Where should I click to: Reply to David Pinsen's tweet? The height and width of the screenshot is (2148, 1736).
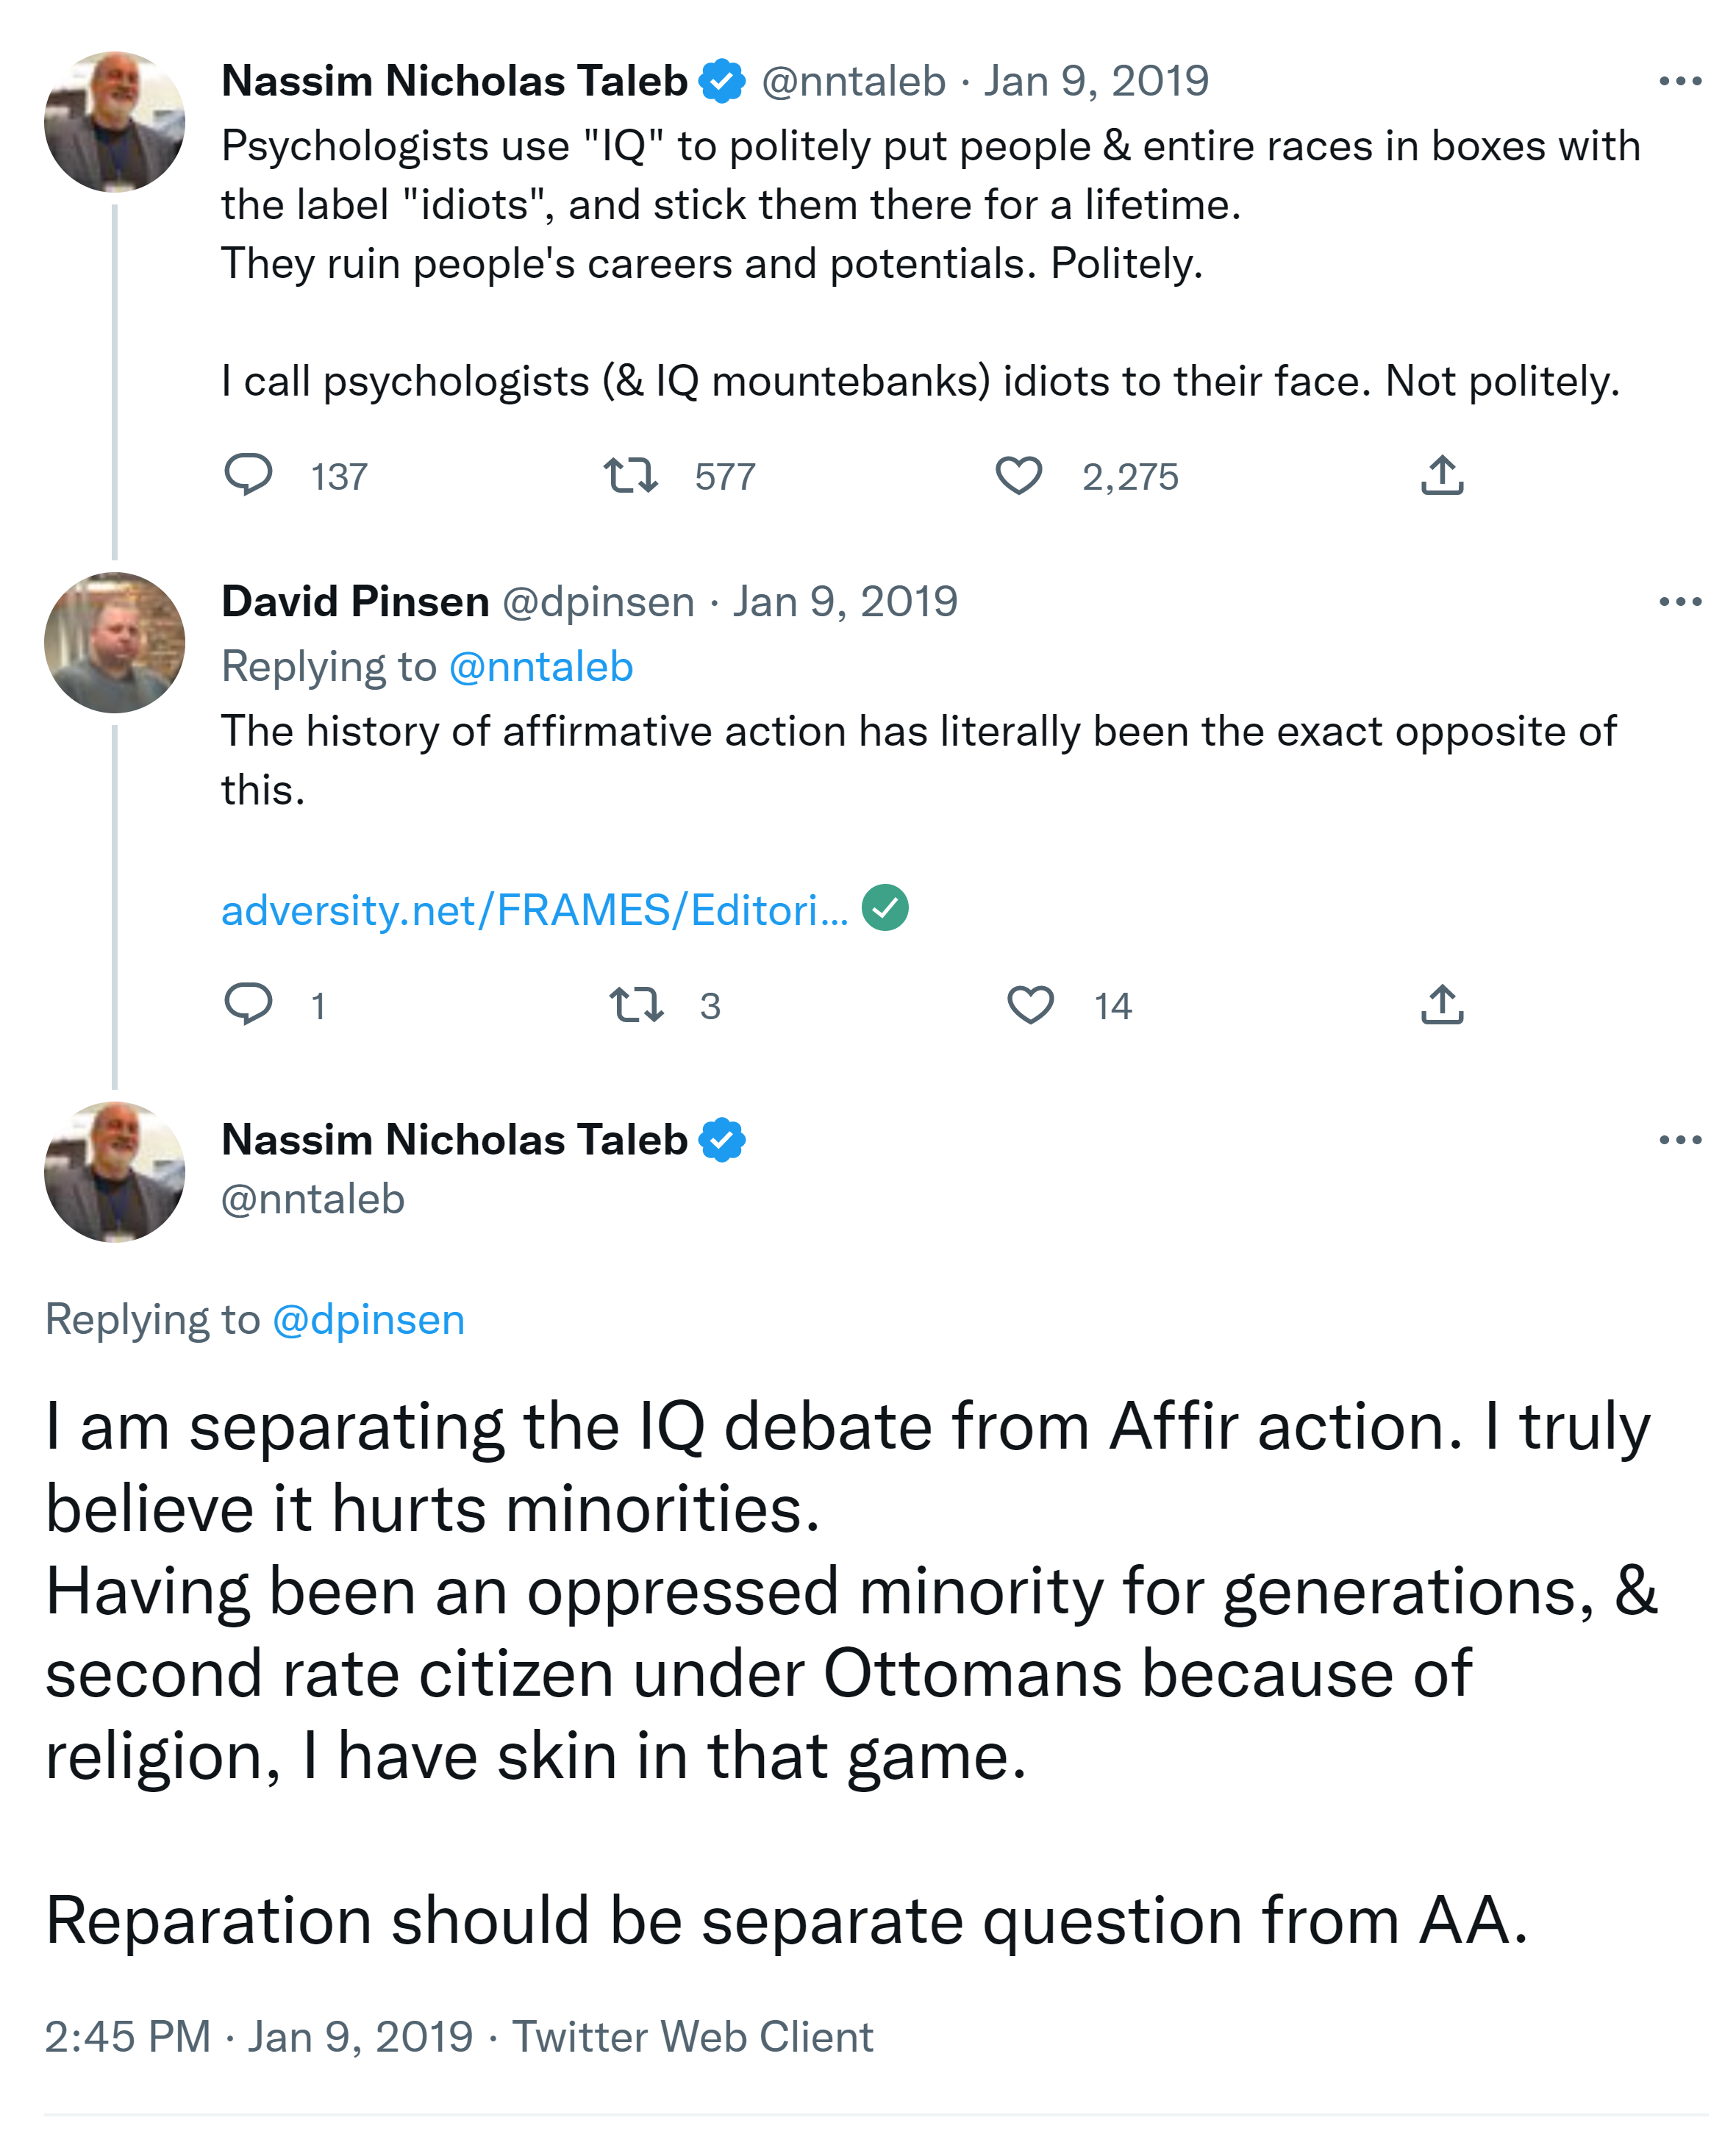(x=248, y=1004)
